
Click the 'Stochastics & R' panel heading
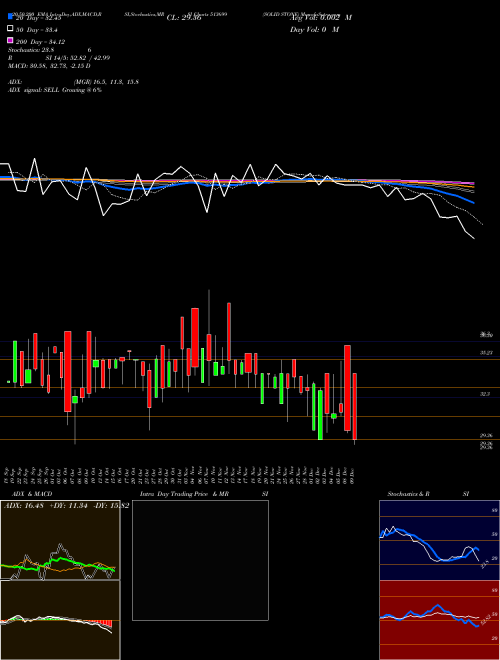pos(409,494)
